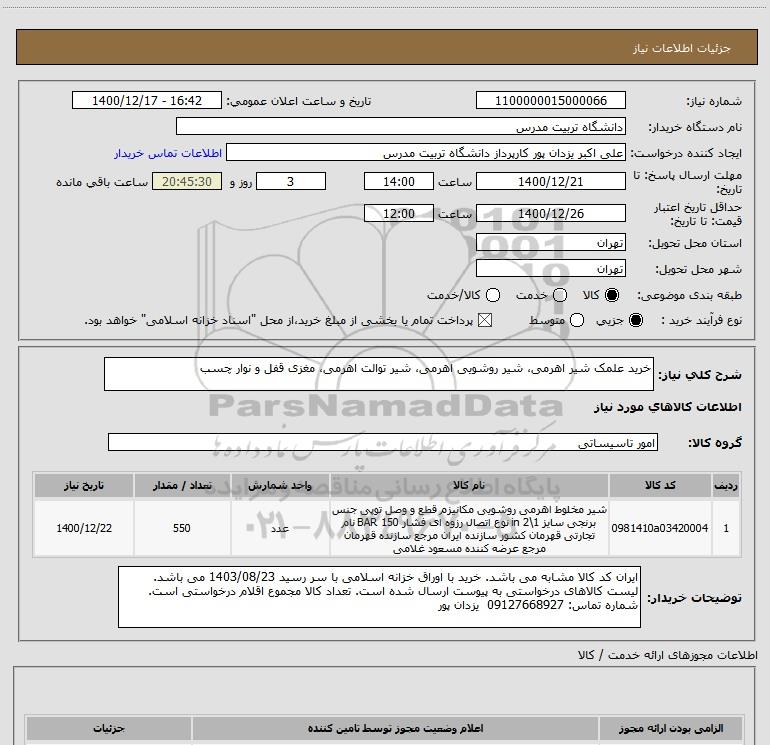The height and width of the screenshot is (745, 770).
Task: Click the requester field علی اکبر یزدان پور
Action: 426,152
